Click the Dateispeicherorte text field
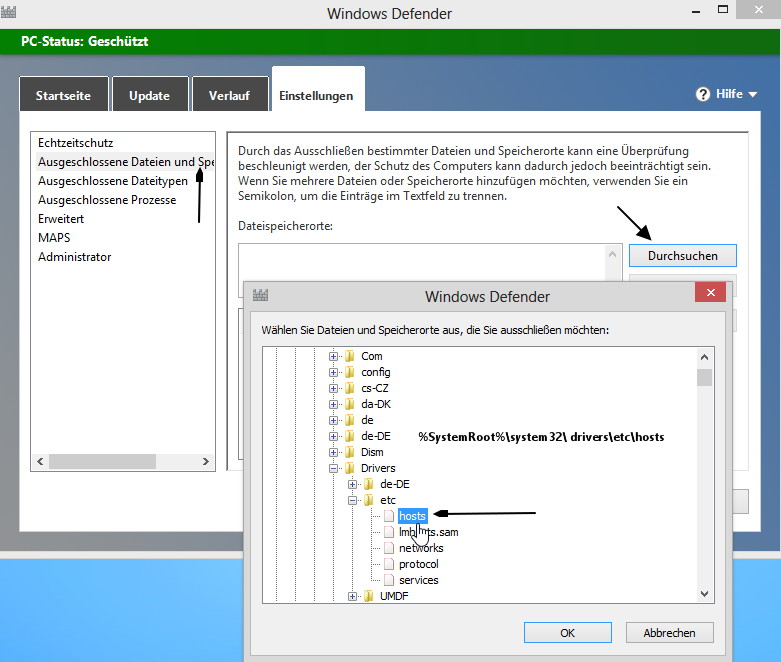This screenshot has width=781, height=662. click(x=422, y=263)
